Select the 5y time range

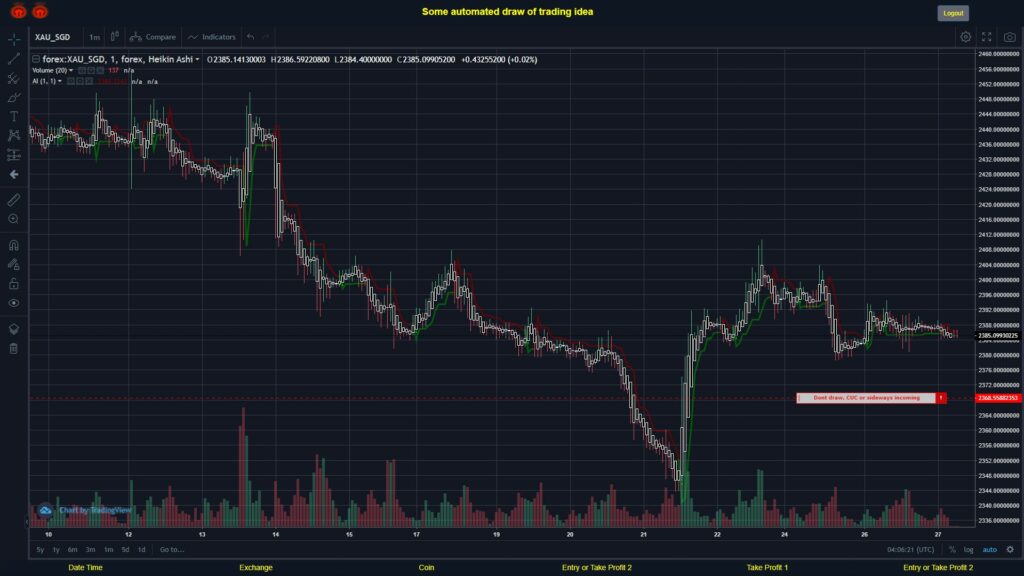pos(40,549)
